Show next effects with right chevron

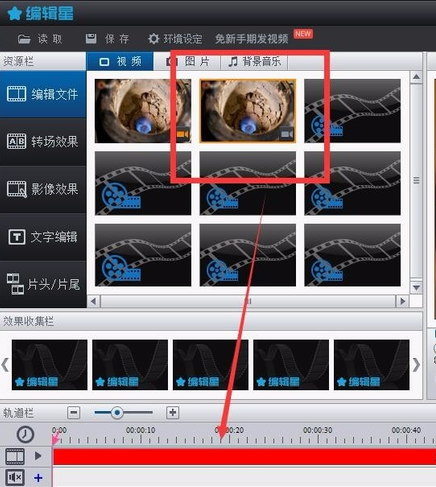coord(416,365)
